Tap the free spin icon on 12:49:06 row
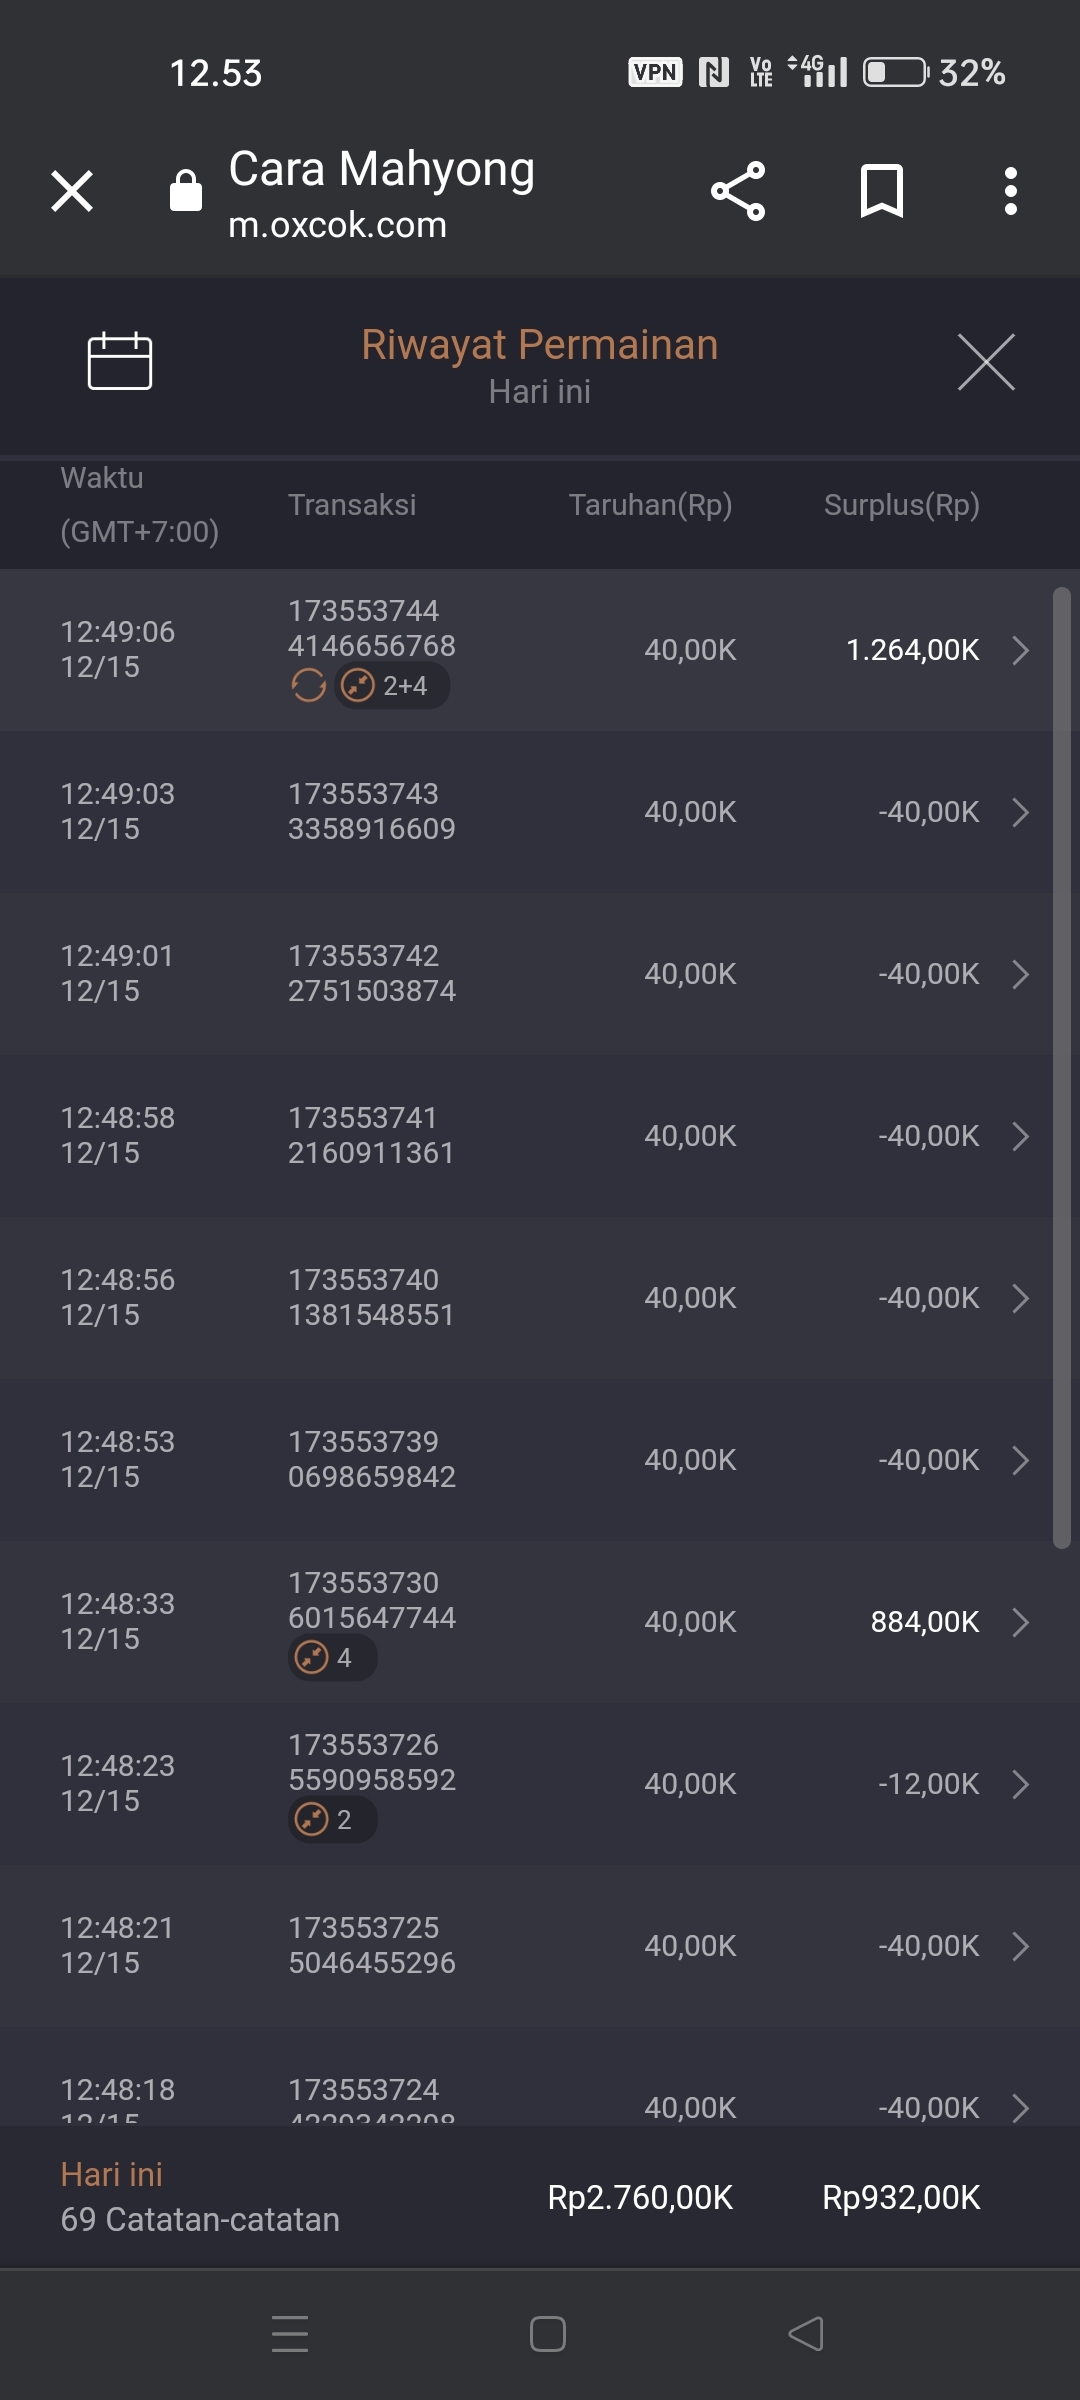Image resolution: width=1080 pixels, height=2400 pixels. pyautogui.click(x=308, y=686)
